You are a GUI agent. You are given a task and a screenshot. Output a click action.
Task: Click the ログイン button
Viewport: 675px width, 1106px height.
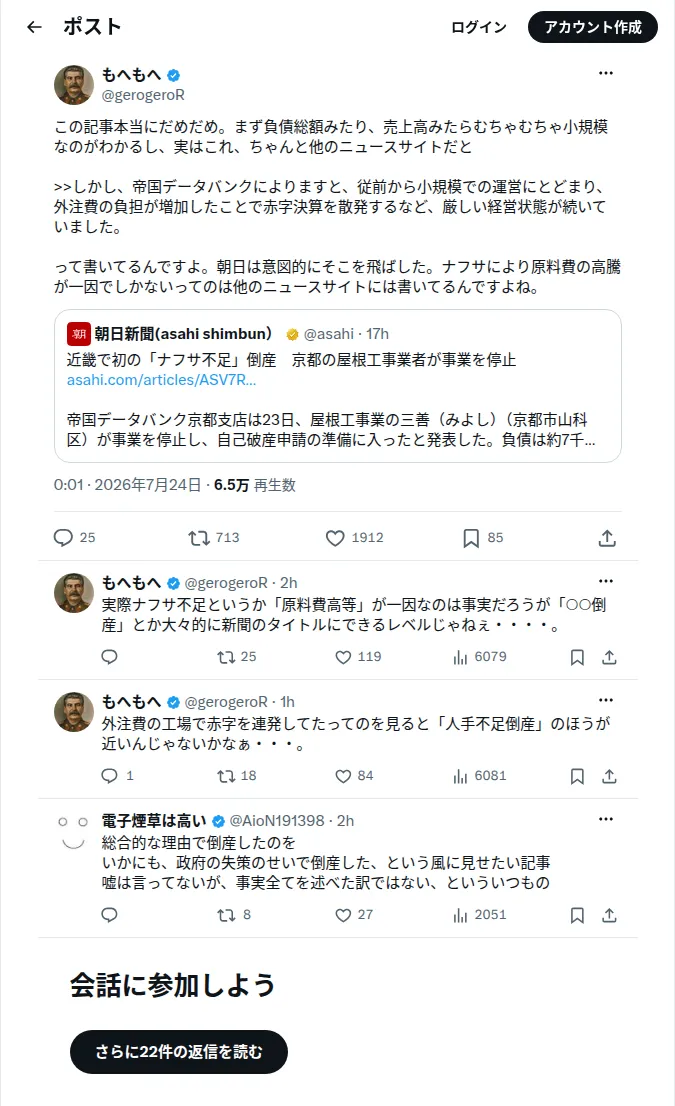point(479,27)
